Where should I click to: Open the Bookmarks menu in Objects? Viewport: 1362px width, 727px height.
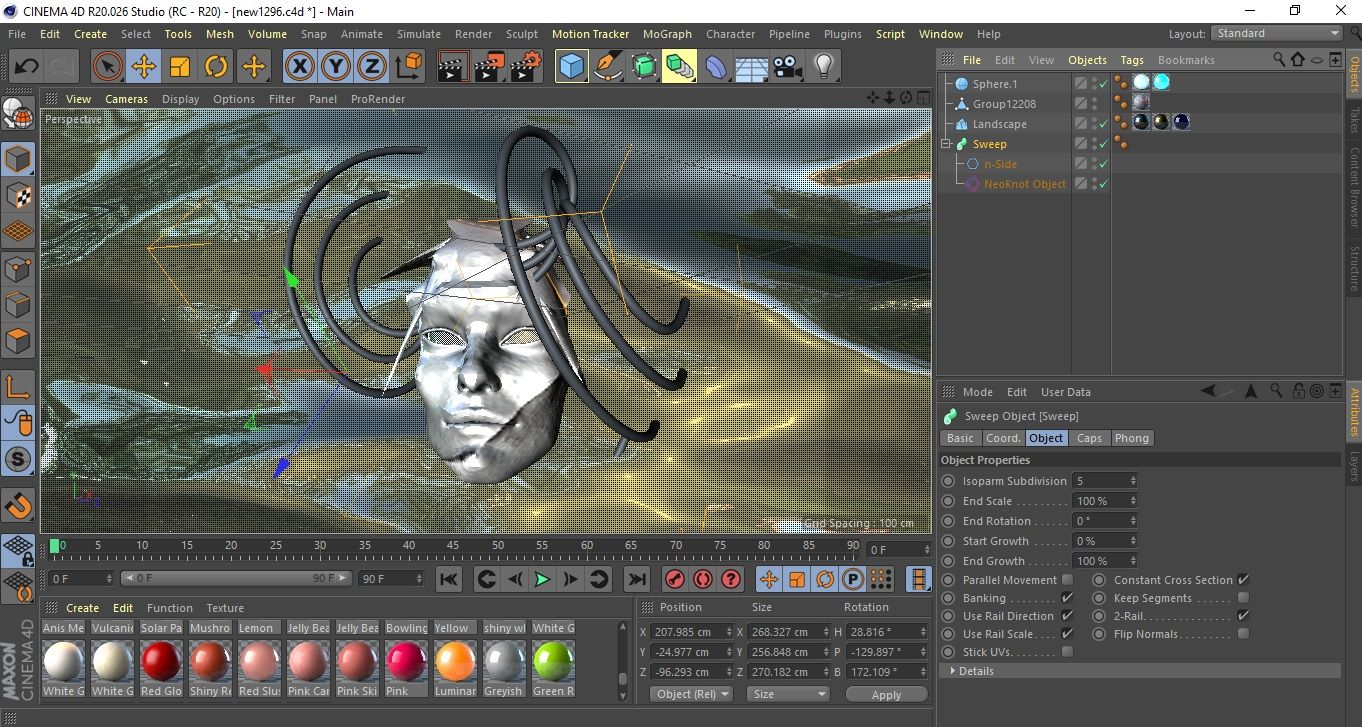(x=1186, y=60)
